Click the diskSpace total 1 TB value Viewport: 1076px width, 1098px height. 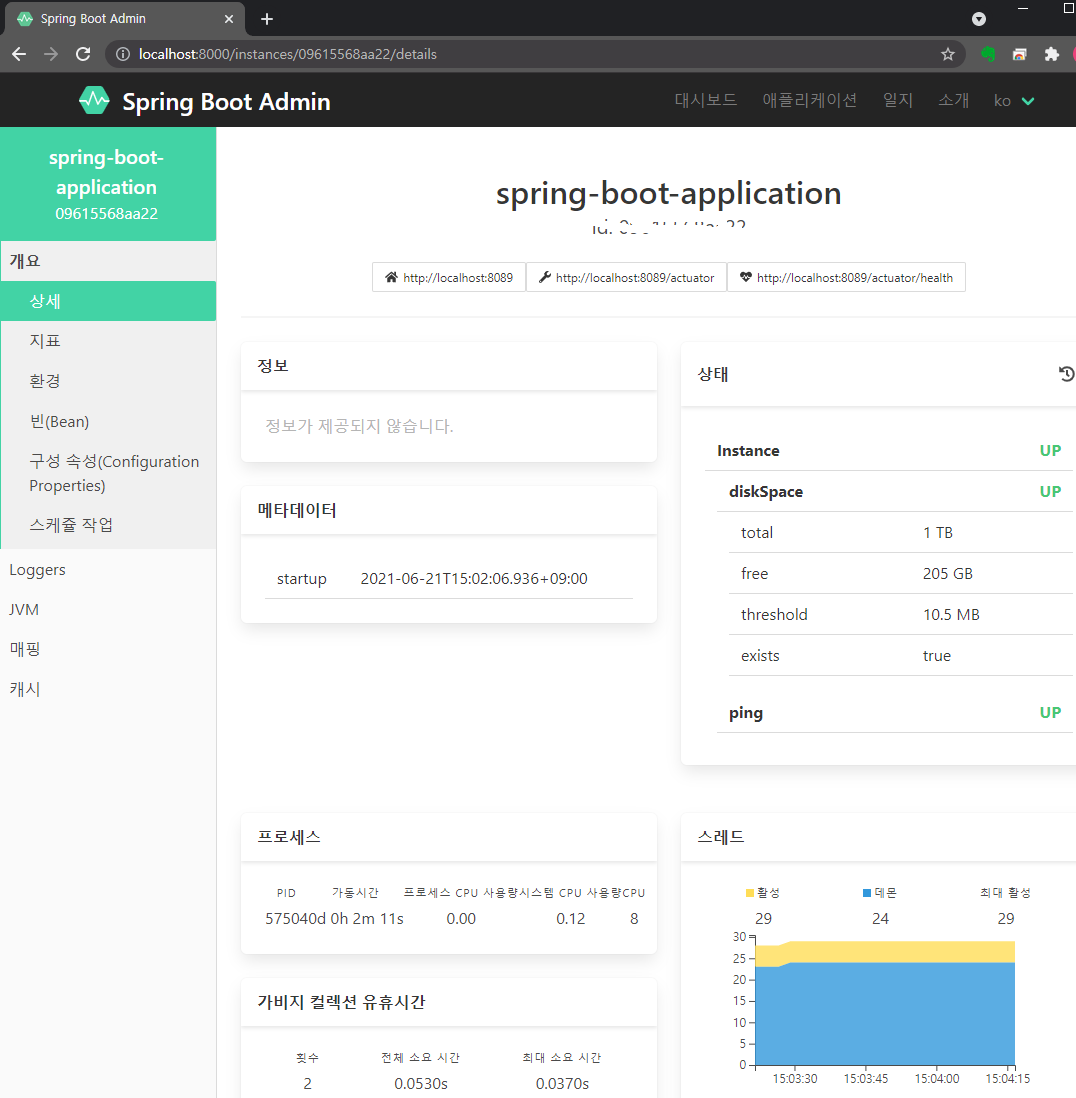[x=937, y=533]
